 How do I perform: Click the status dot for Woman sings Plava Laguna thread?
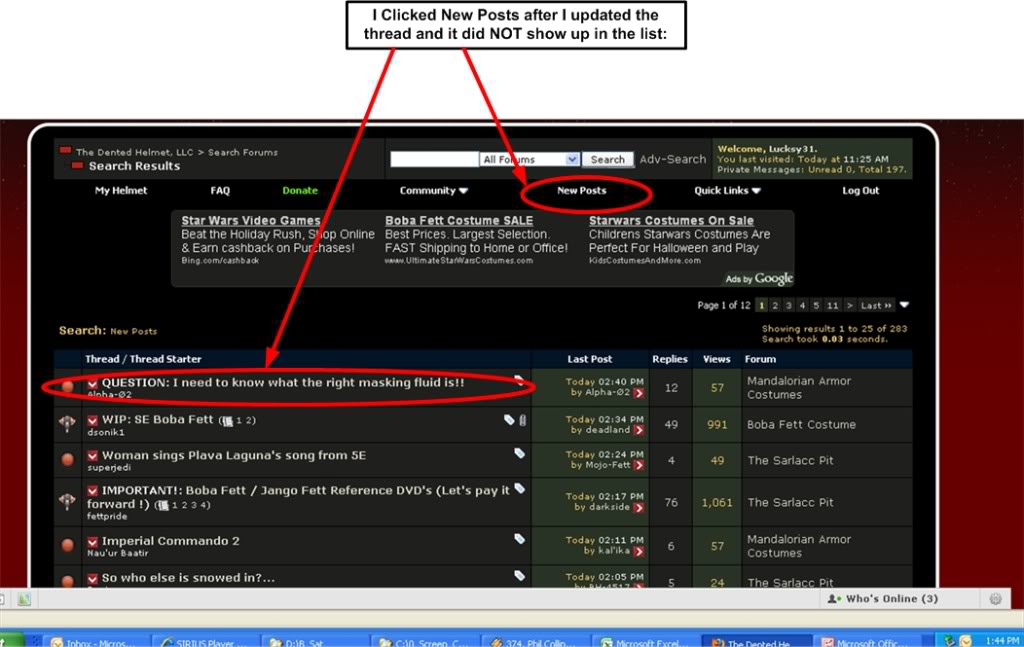[67, 459]
